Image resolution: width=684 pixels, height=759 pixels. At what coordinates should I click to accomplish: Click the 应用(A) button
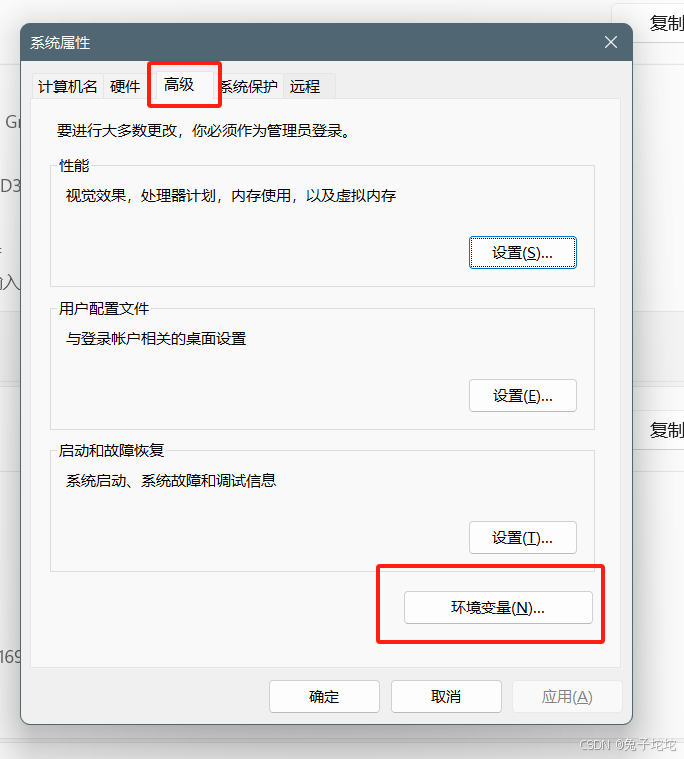click(x=567, y=696)
